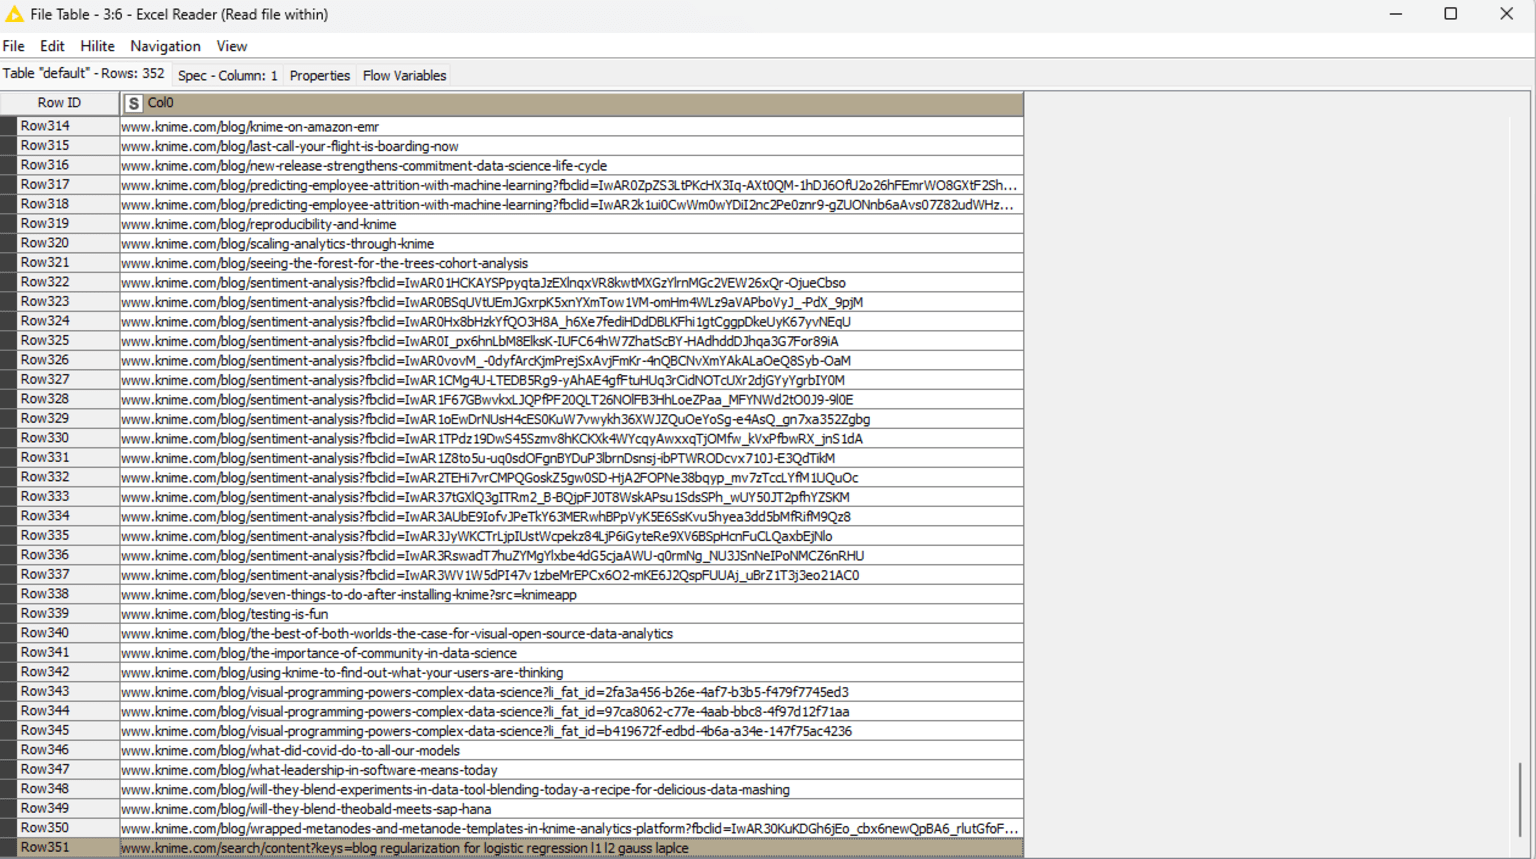Open the Navigation menu

165,46
